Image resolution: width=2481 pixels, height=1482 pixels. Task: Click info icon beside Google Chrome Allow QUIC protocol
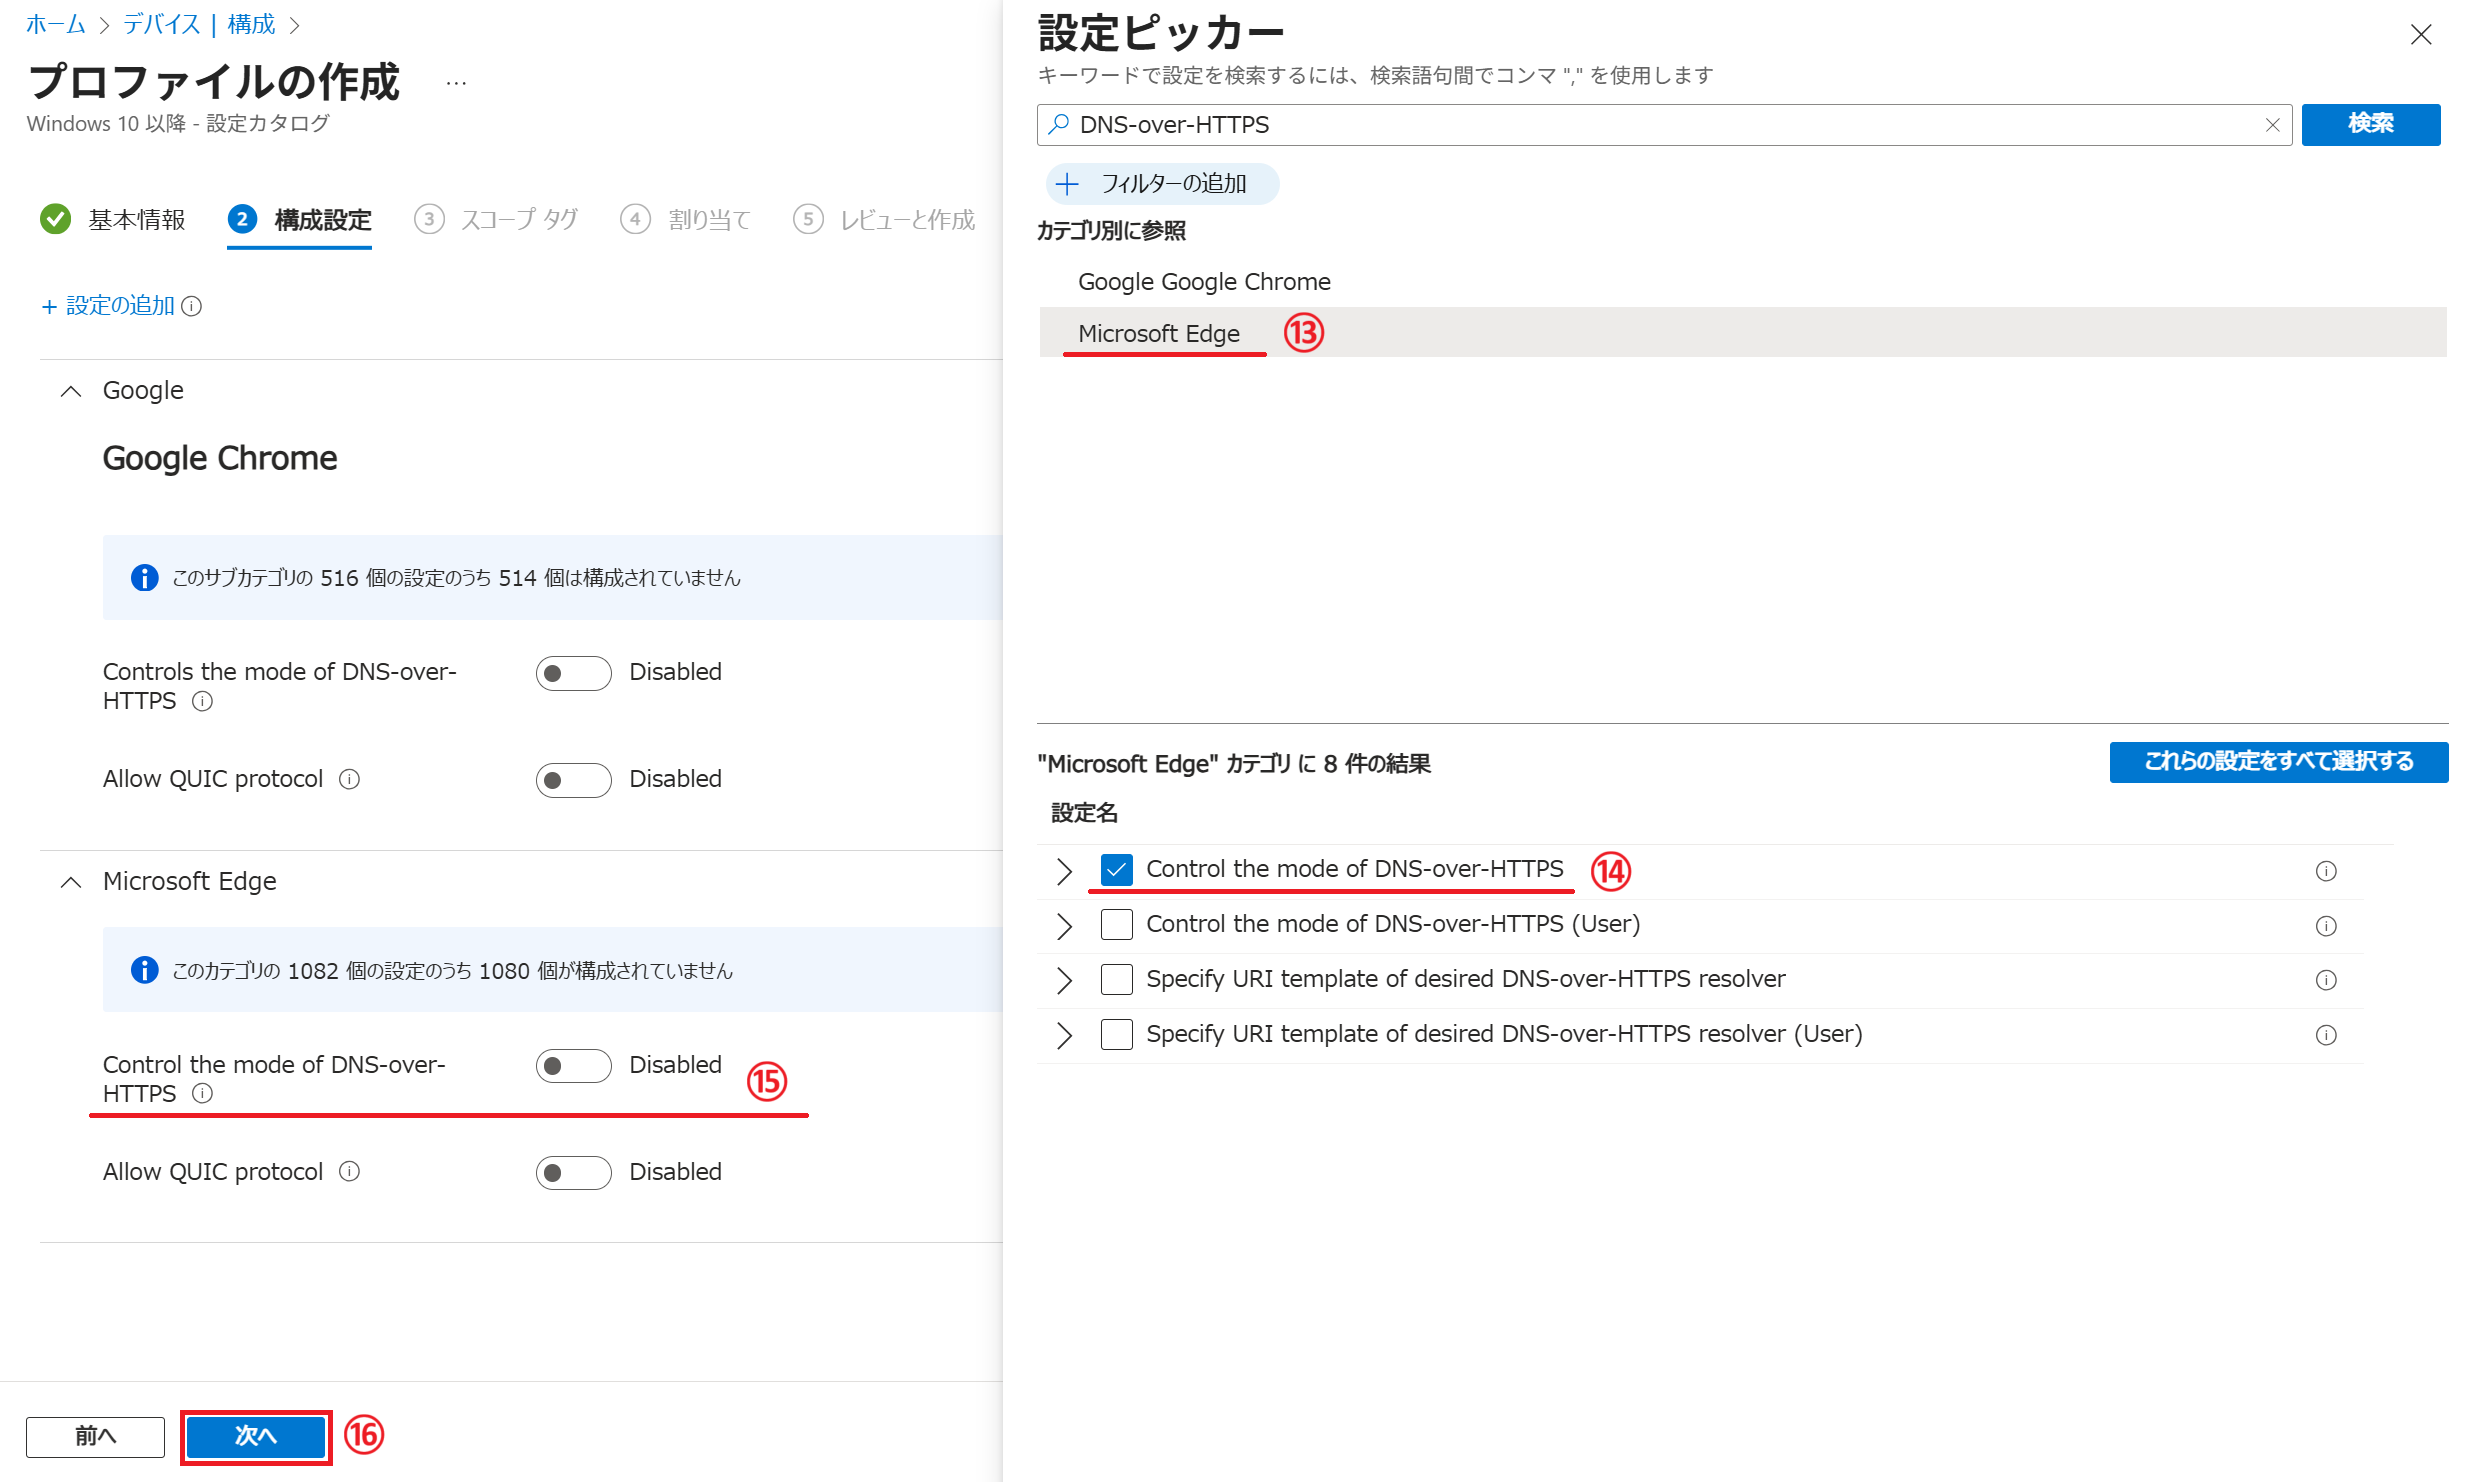coord(349,779)
